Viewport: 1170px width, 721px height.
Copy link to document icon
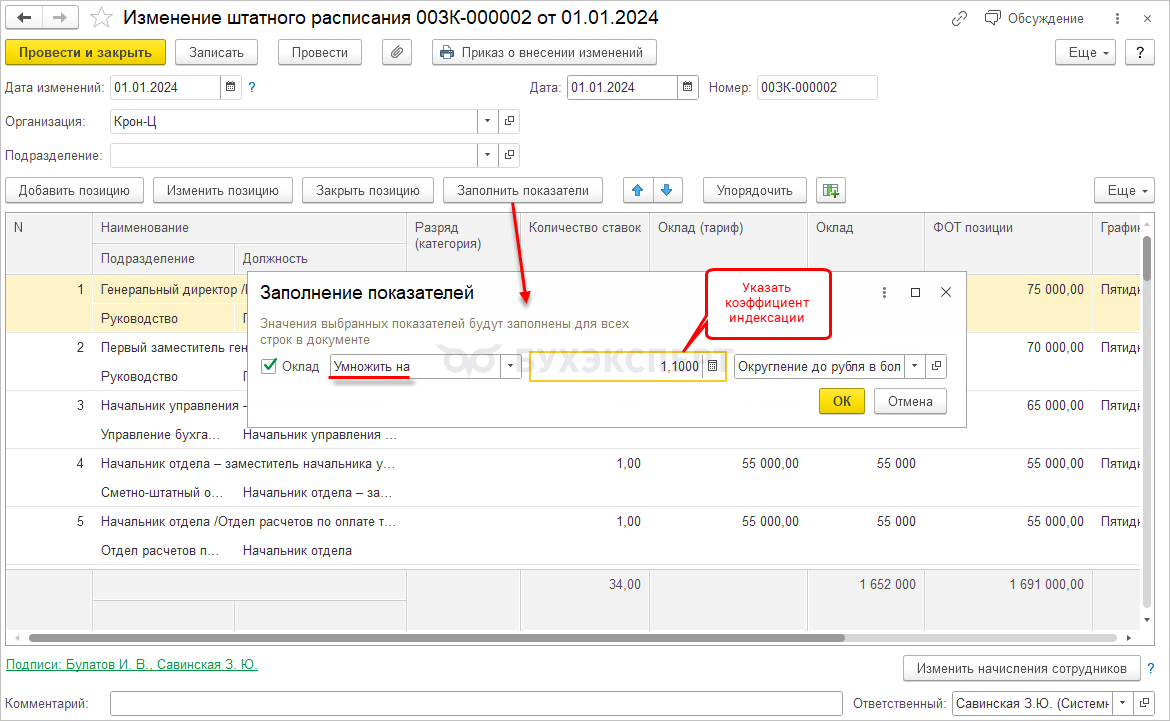pyautogui.click(x=959, y=18)
